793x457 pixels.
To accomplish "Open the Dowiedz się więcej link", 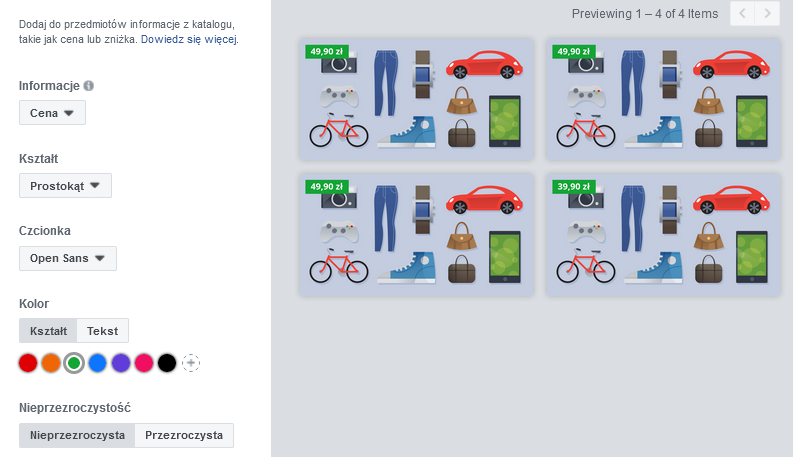I will click(x=189, y=39).
